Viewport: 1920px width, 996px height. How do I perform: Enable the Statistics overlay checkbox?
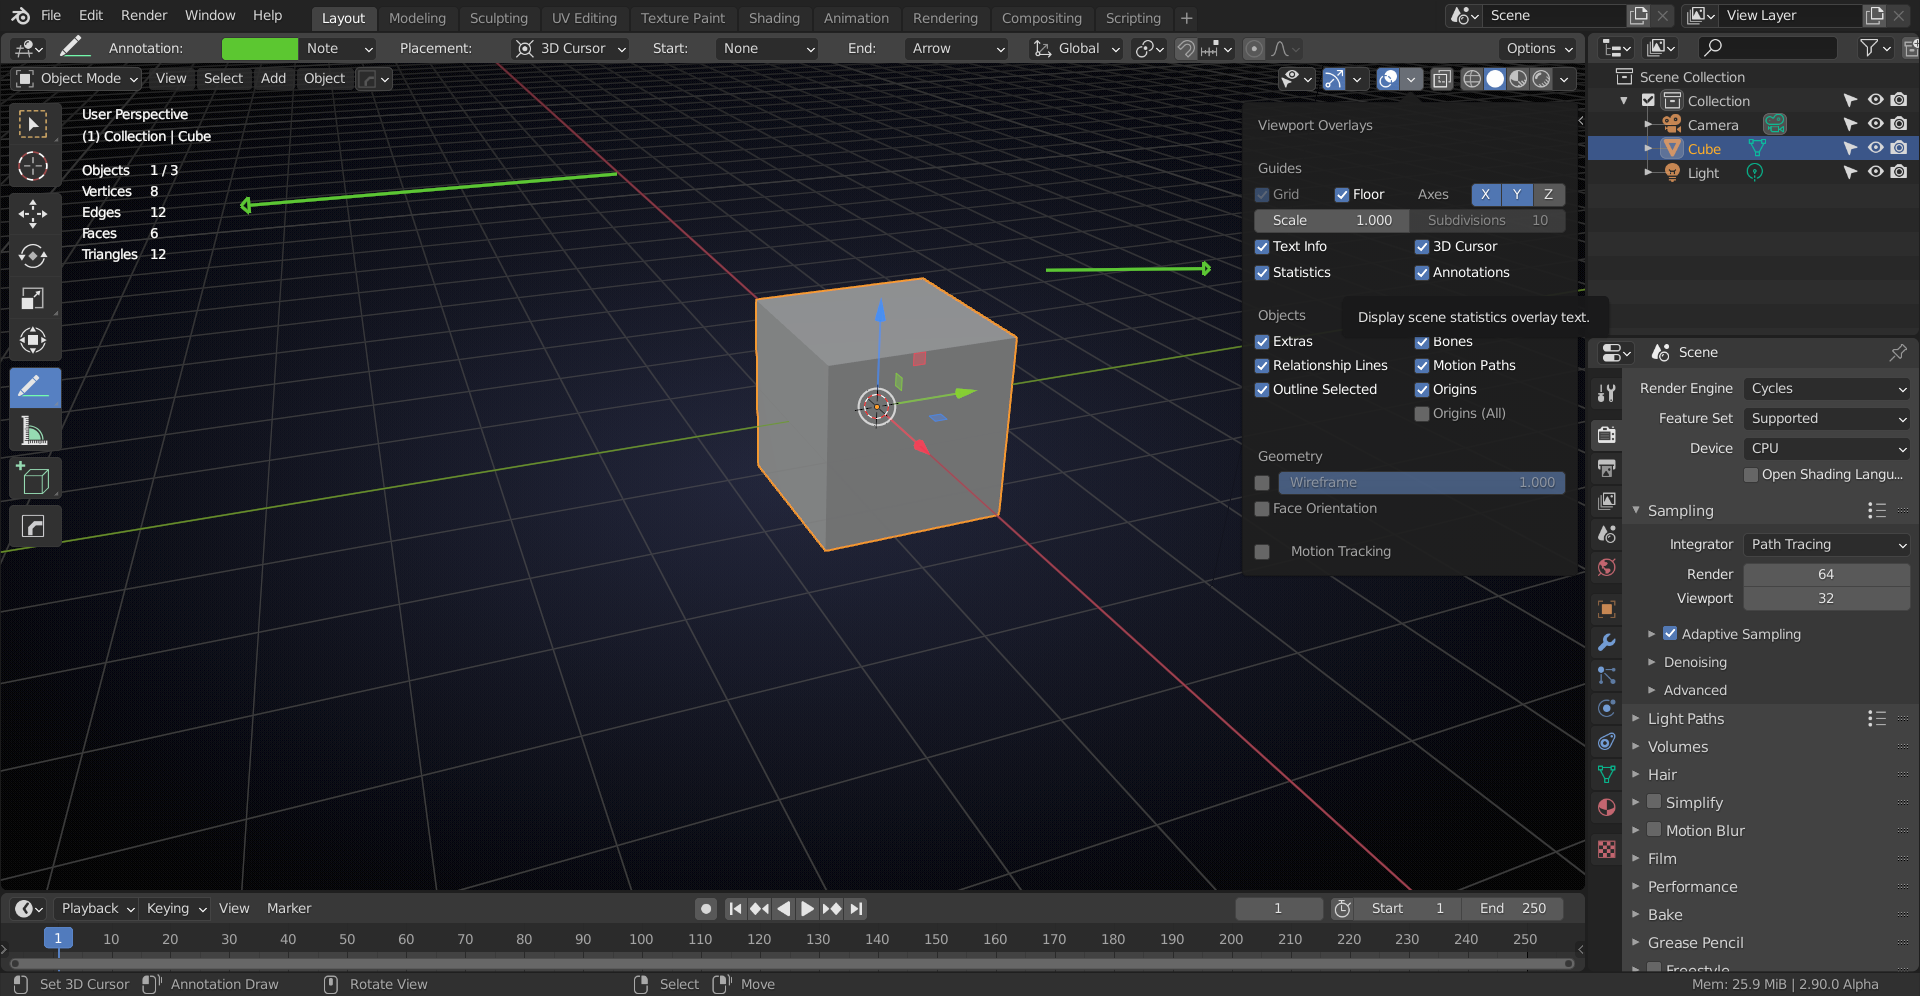coord(1262,272)
